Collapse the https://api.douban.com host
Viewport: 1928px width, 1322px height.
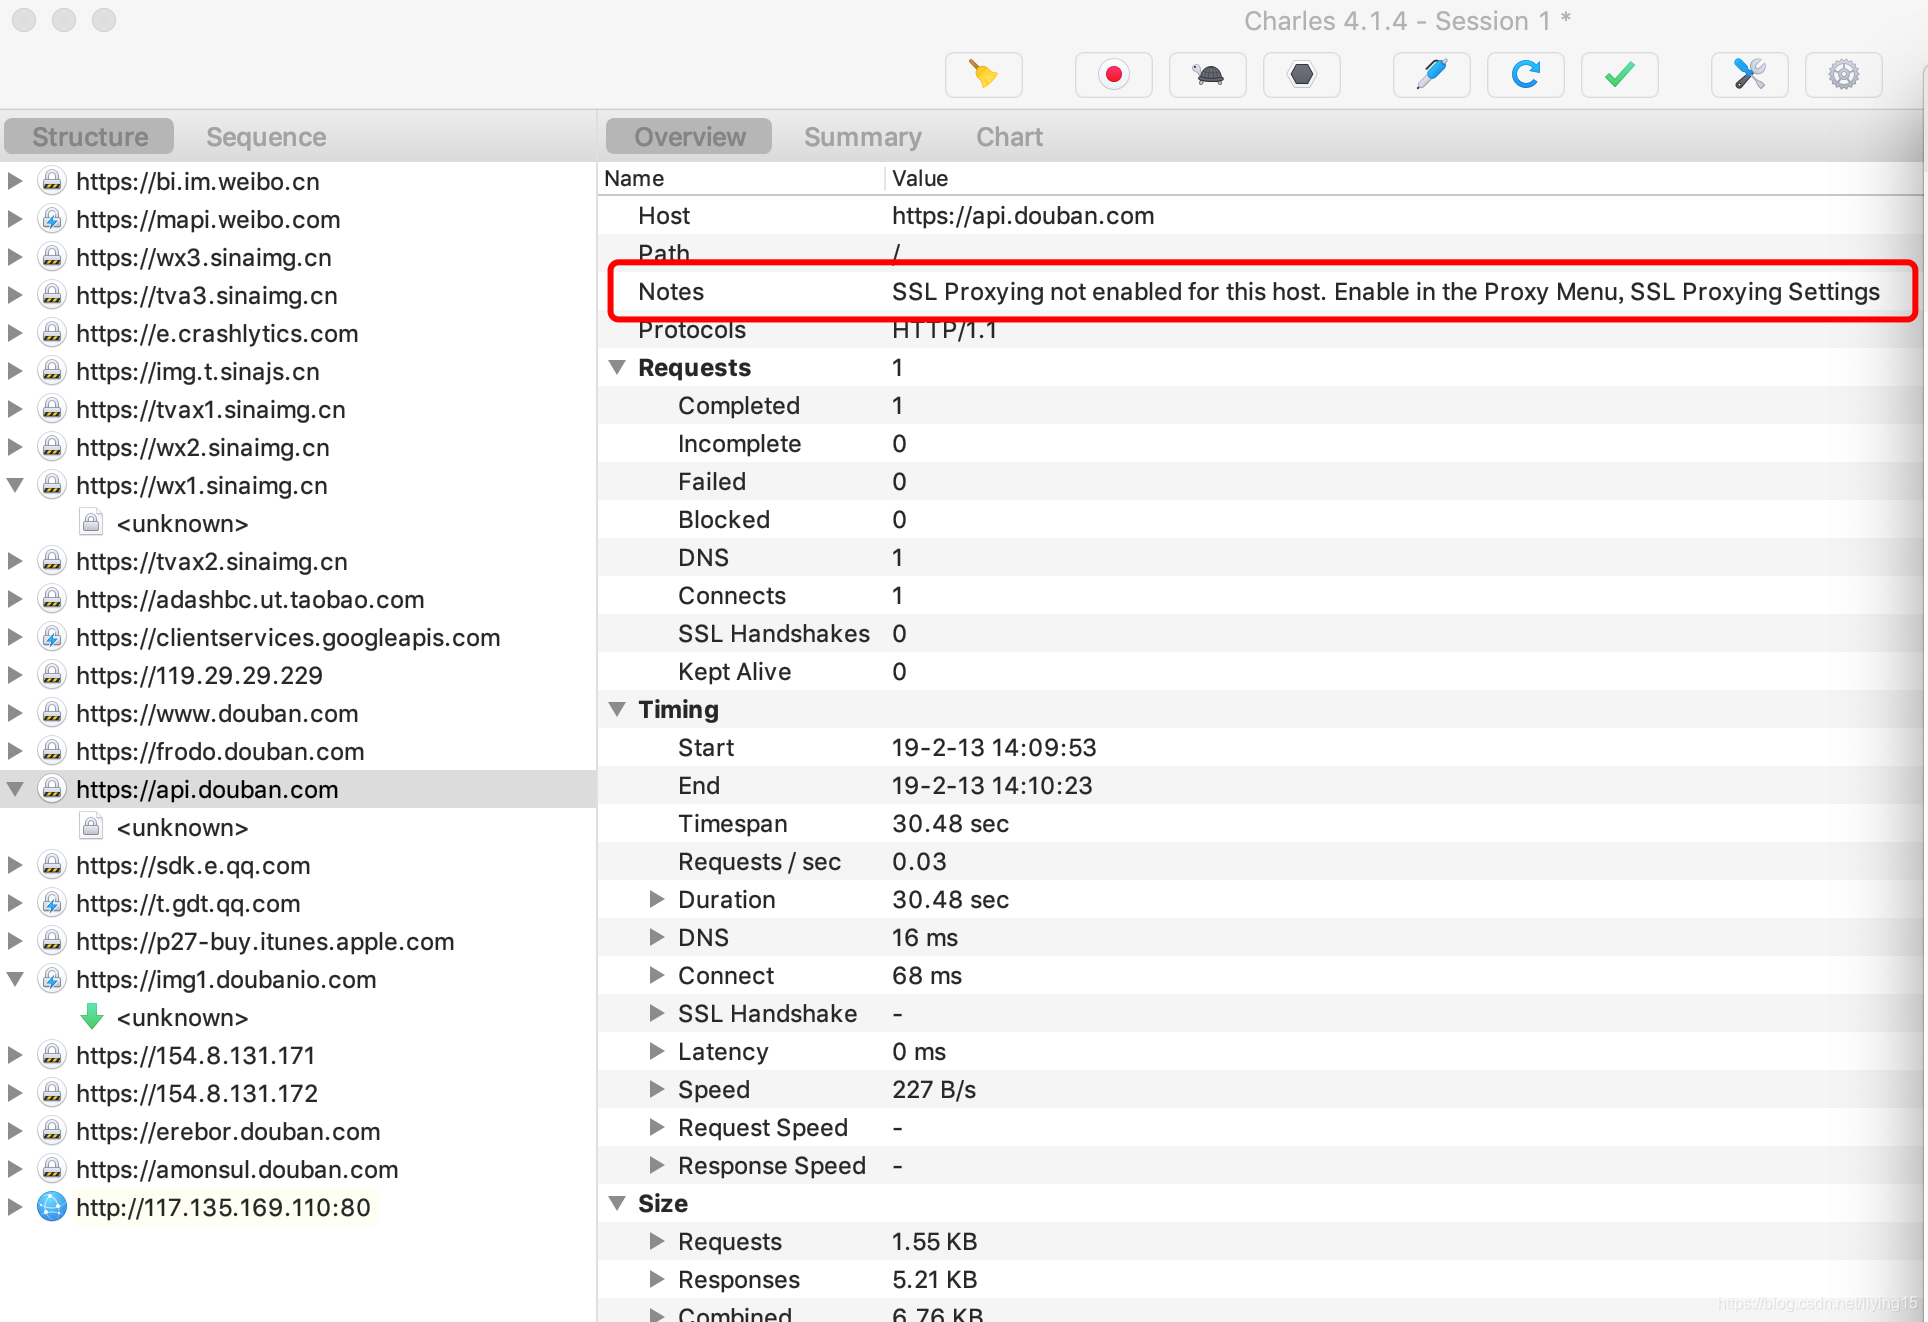(x=15, y=789)
